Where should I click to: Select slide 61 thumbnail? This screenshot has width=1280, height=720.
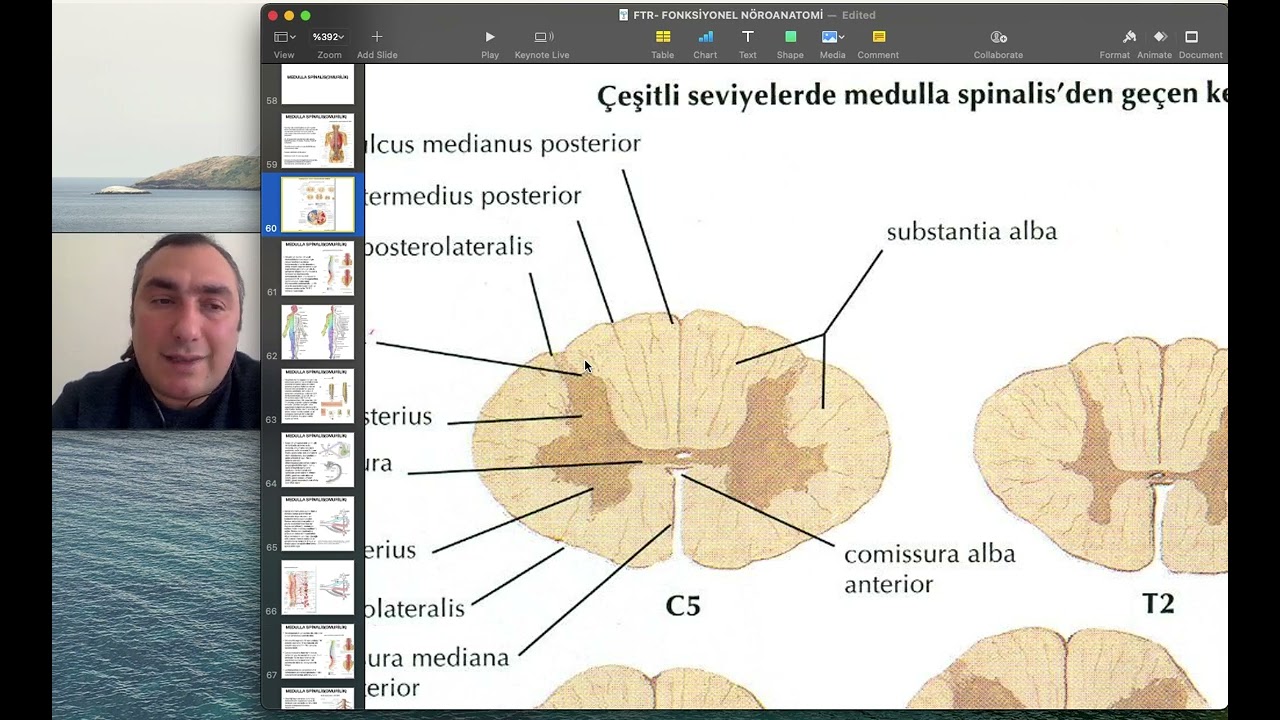click(318, 268)
